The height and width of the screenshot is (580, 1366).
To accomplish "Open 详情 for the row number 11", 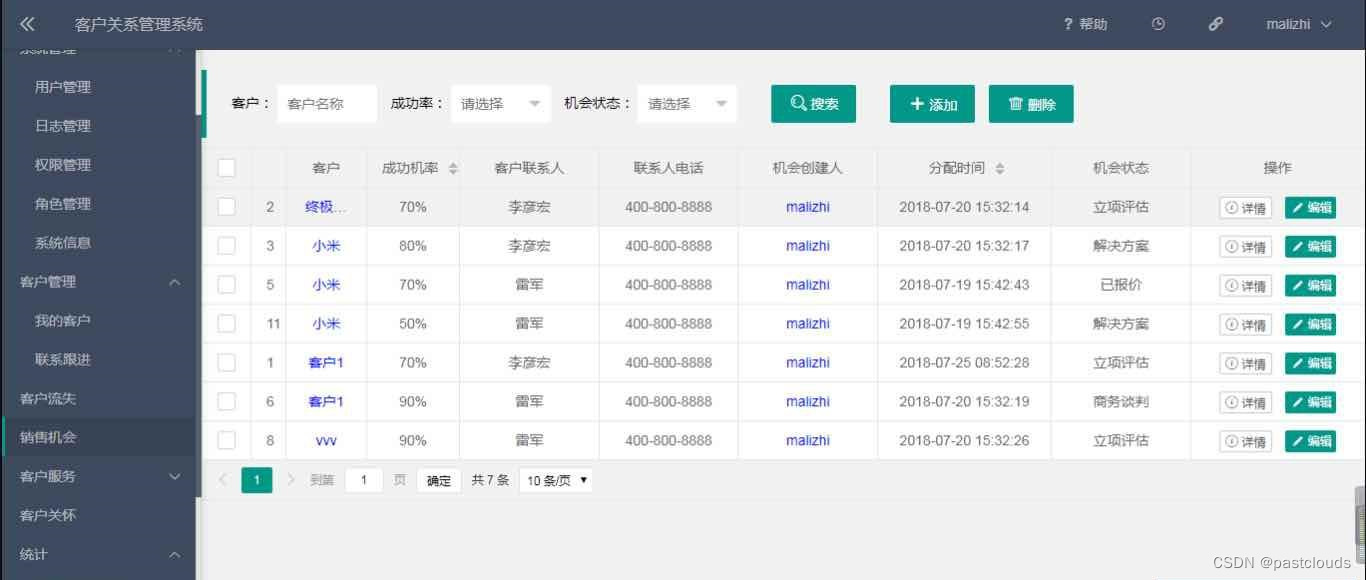I will pos(1245,325).
